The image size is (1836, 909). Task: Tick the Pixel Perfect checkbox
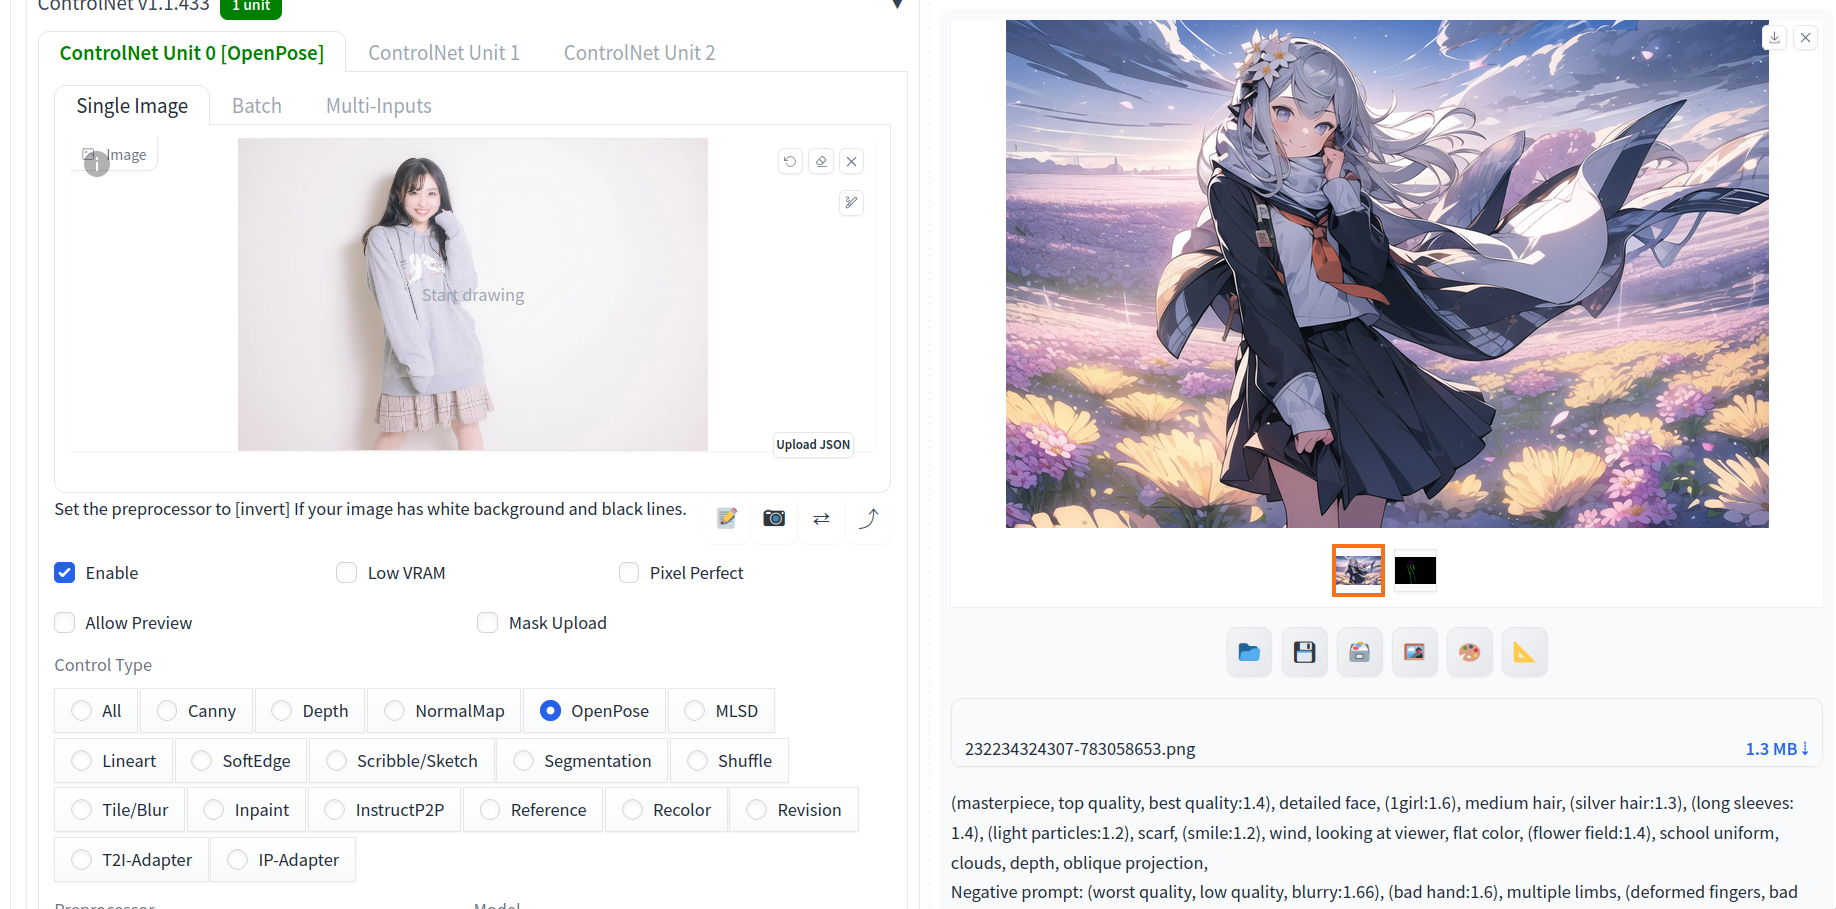(x=629, y=573)
